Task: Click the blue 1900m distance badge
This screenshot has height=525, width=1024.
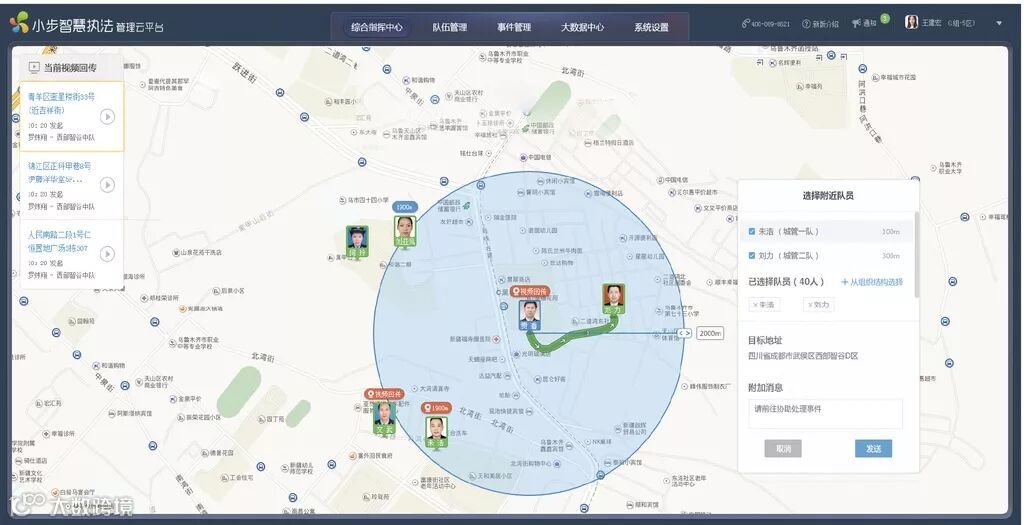Action: point(404,207)
